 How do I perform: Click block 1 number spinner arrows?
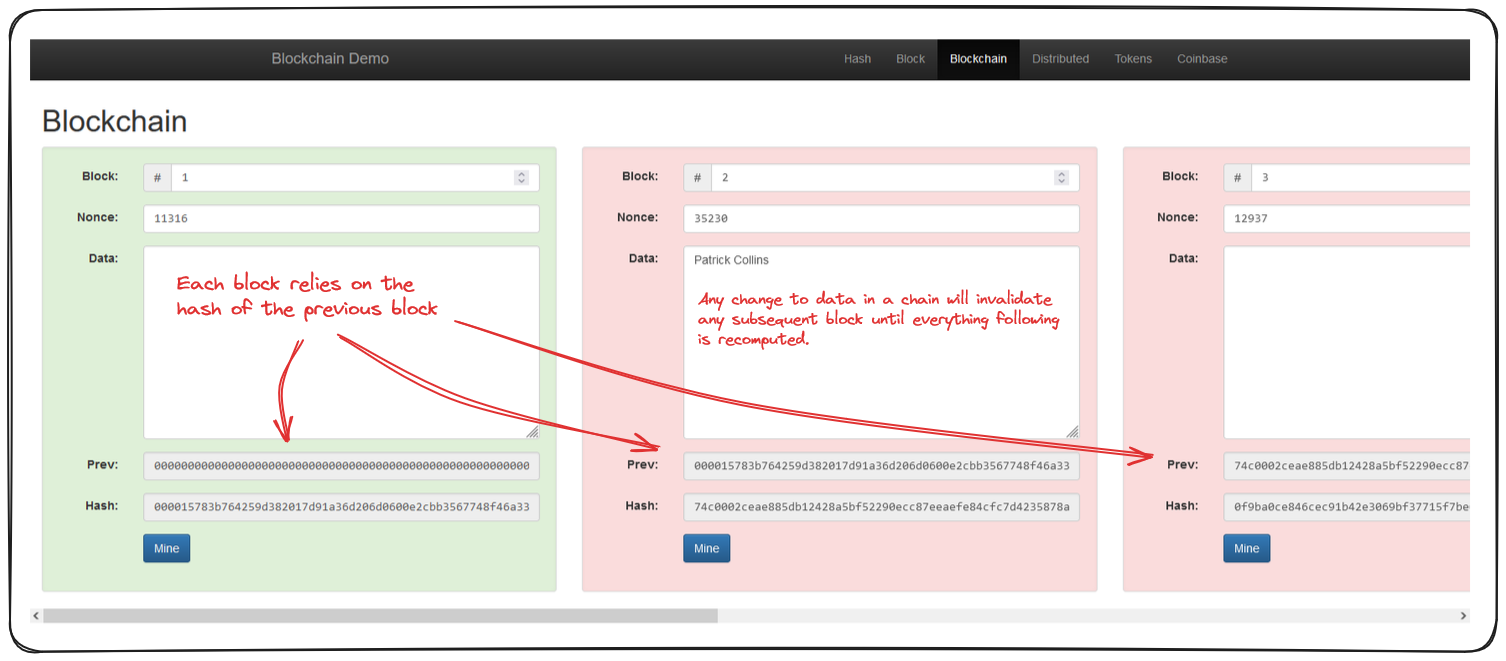[521, 178]
